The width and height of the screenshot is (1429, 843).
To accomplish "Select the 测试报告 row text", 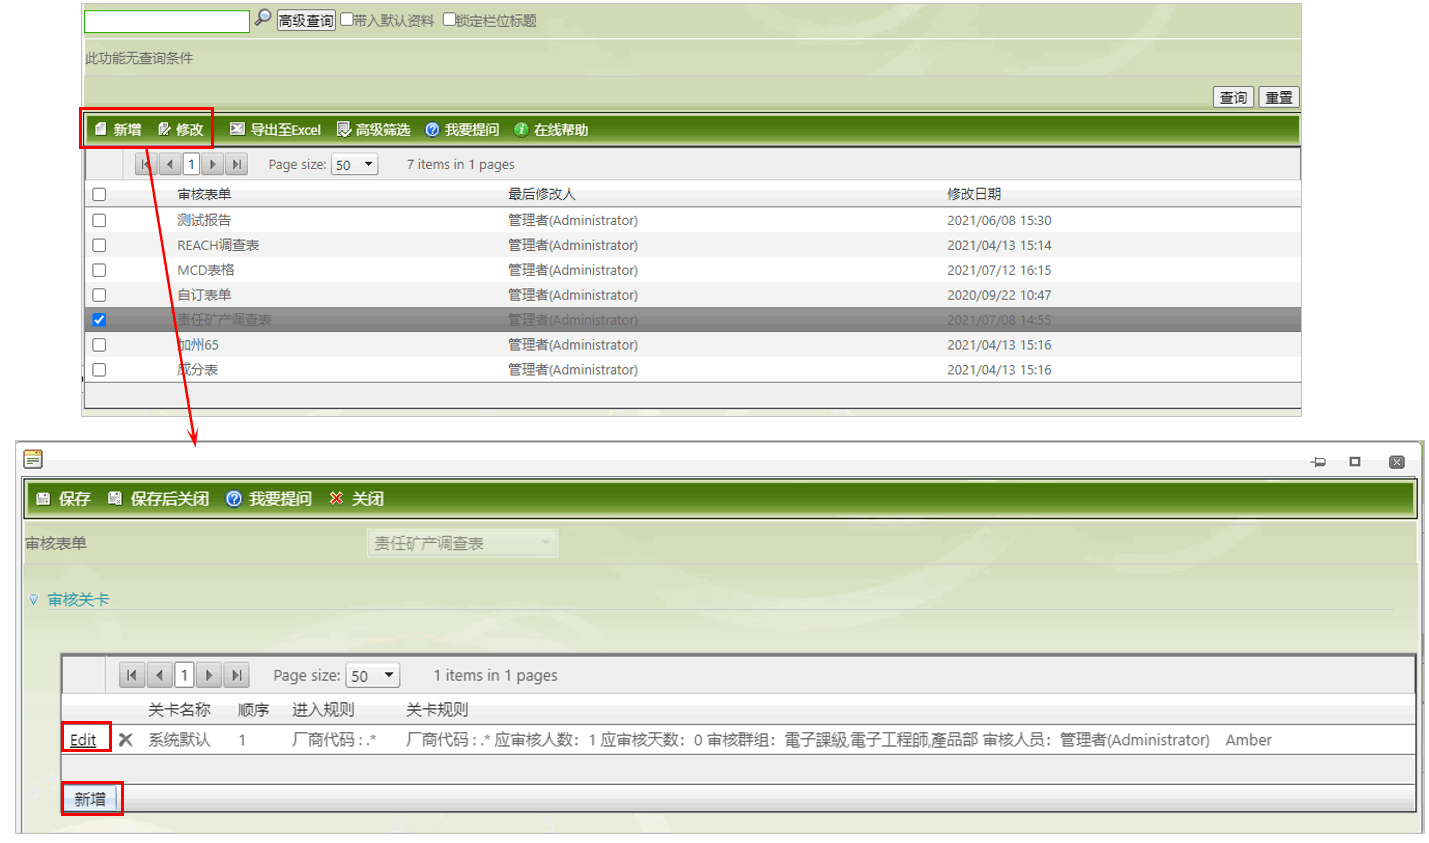I will 204,220.
